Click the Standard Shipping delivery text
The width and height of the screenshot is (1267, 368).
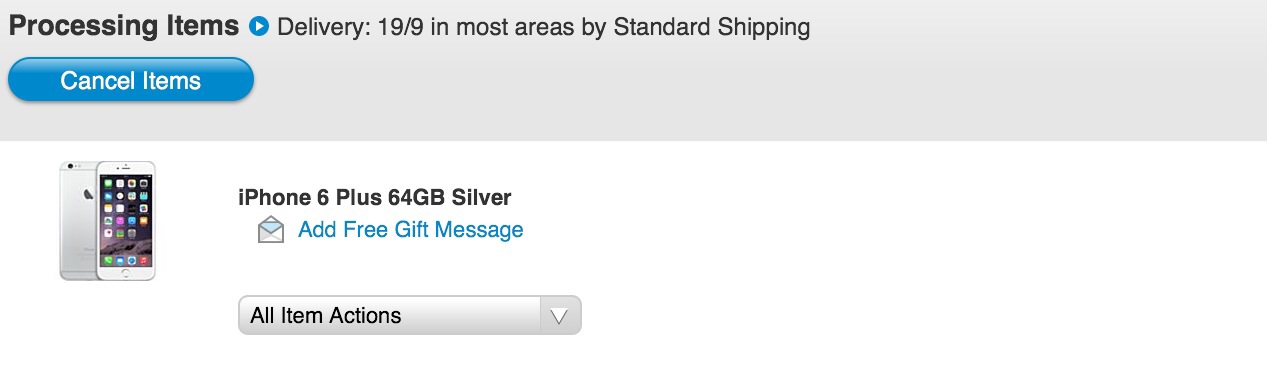tap(712, 27)
